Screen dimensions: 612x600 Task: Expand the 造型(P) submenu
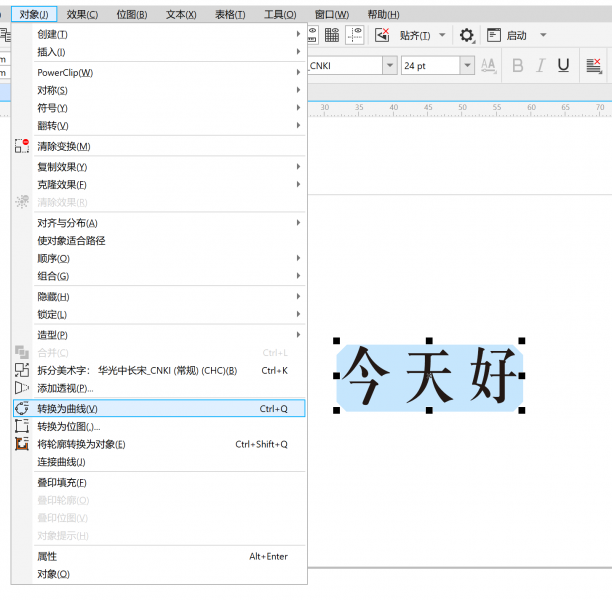coord(169,335)
